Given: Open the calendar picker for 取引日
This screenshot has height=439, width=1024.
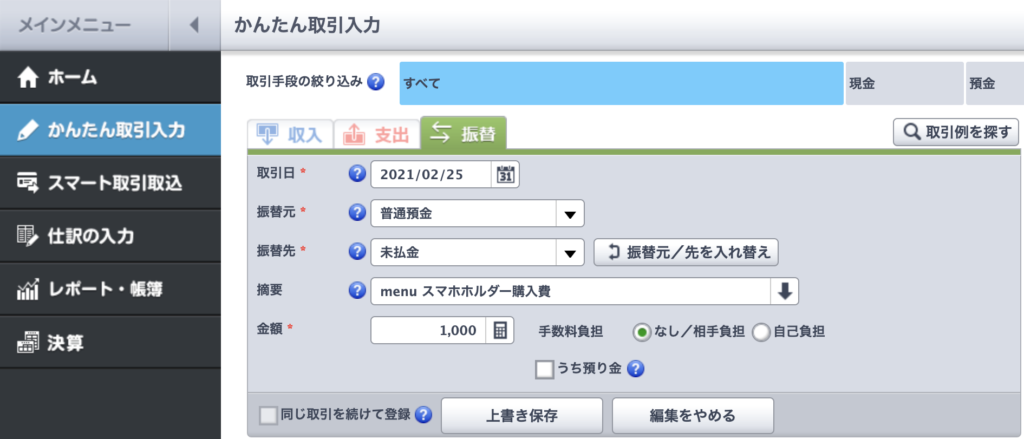Looking at the screenshot, I should 505,174.
